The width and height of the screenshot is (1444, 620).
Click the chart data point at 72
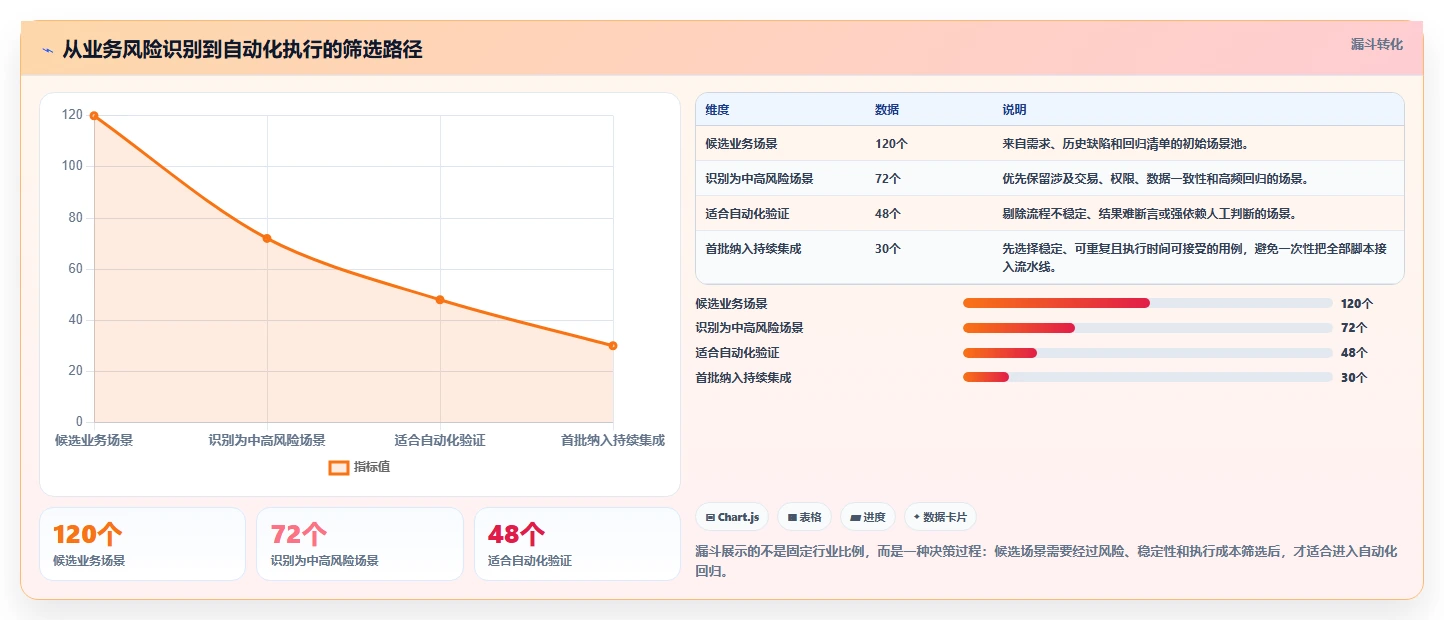coord(267,238)
